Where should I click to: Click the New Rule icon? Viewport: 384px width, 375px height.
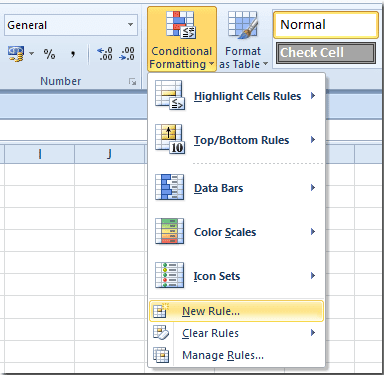(161, 311)
